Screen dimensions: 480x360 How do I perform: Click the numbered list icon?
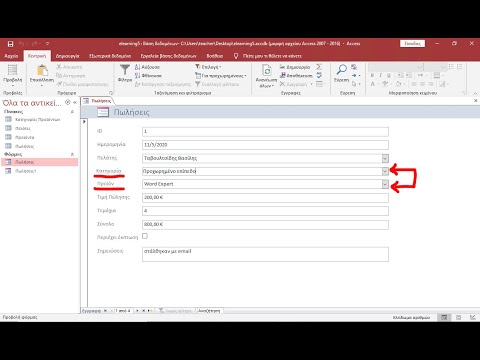pos(460,67)
